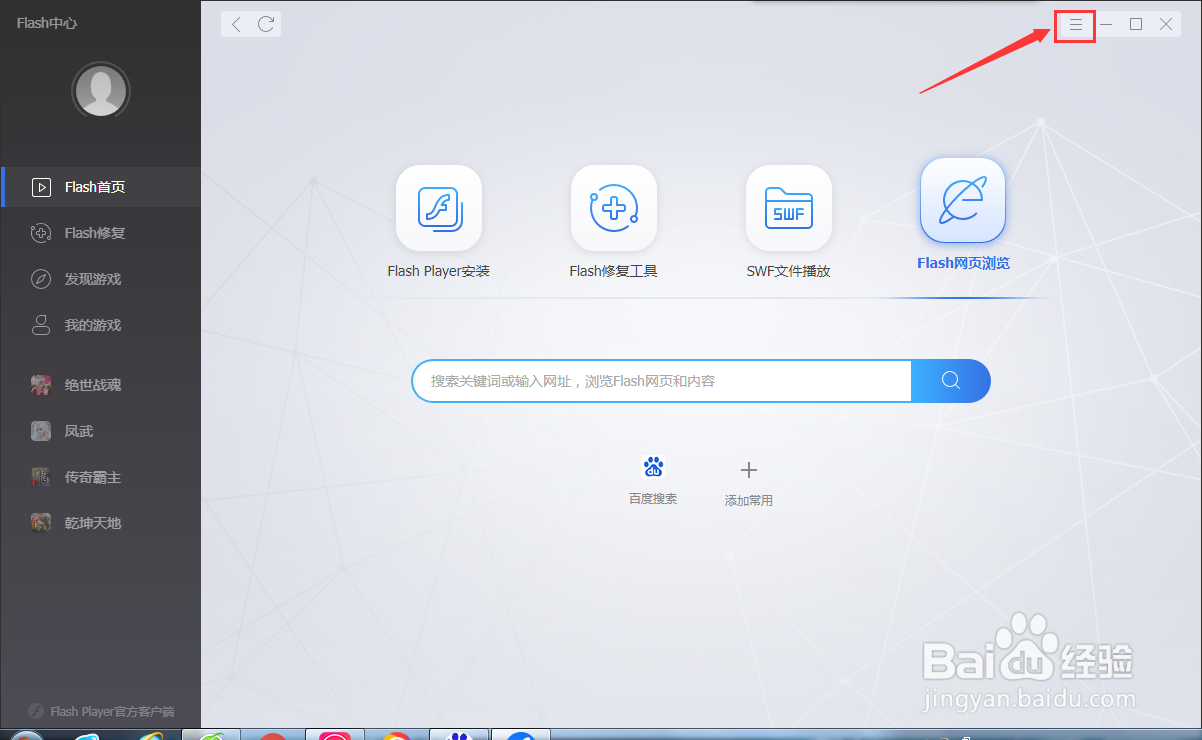Select the Flash网页浏览 browser icon

pyautogui.click(x=963, y=200)
